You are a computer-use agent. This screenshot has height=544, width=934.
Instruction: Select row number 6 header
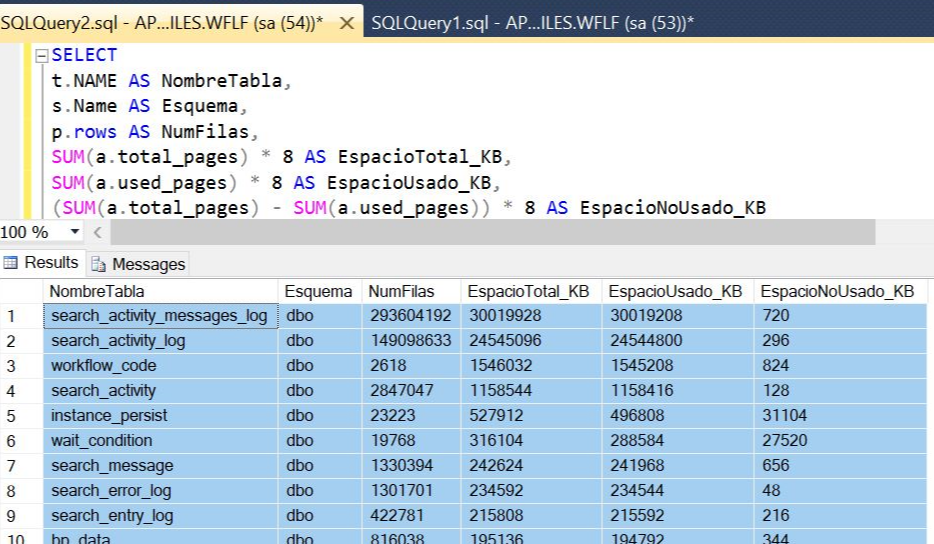pyautogui.click(x=21, y=441)
